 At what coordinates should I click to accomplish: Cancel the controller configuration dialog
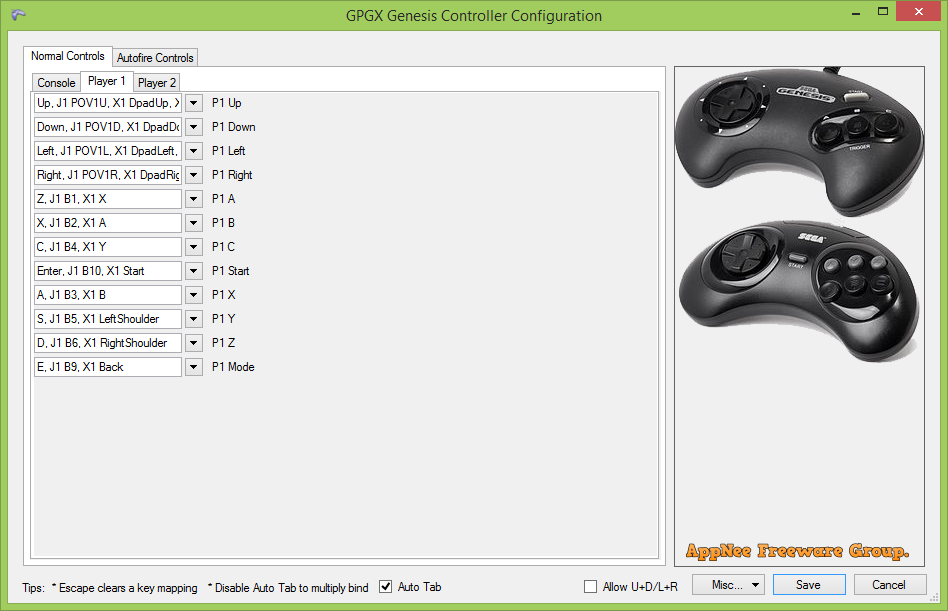889,584
